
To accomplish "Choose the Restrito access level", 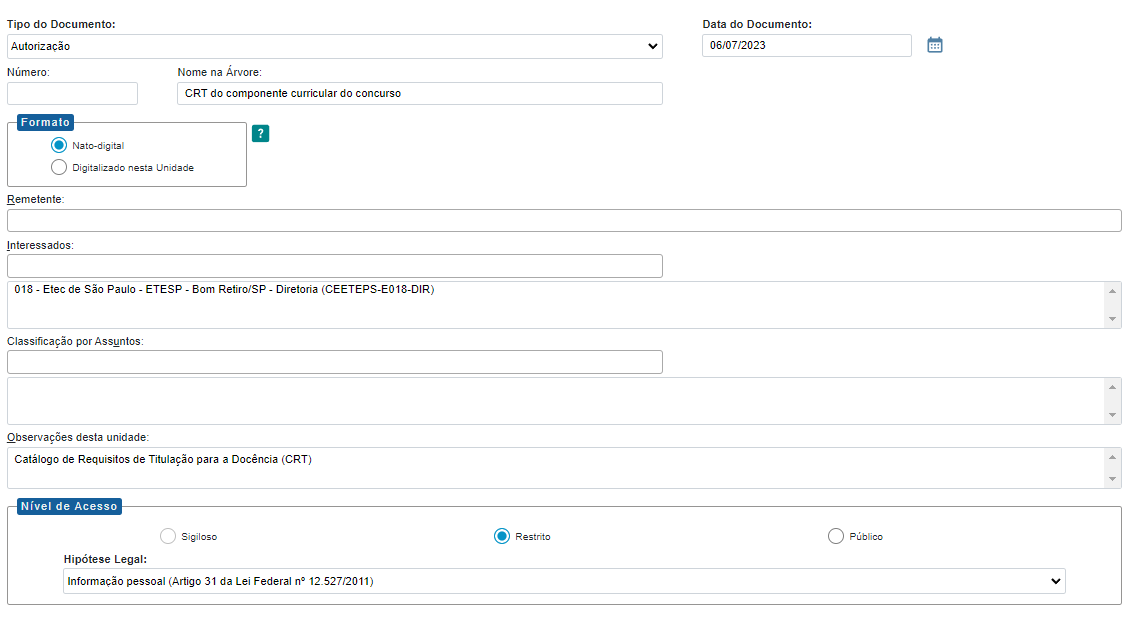I will (502, 536).
